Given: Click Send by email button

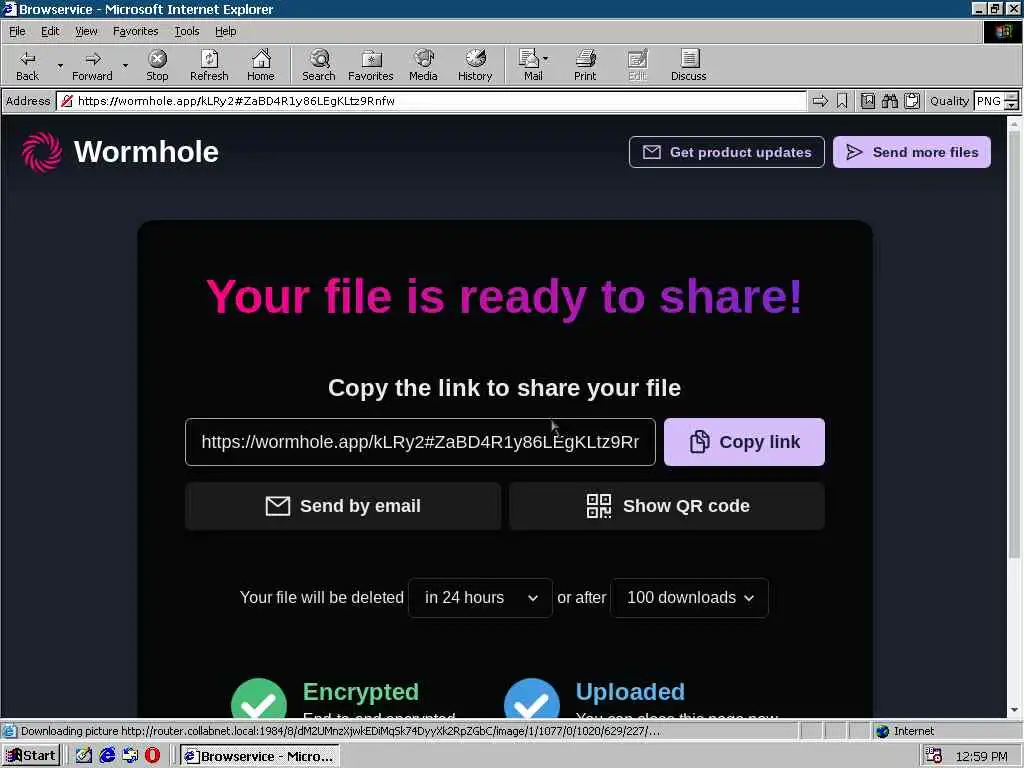Looking at the screenshot, I should [343, 506].
